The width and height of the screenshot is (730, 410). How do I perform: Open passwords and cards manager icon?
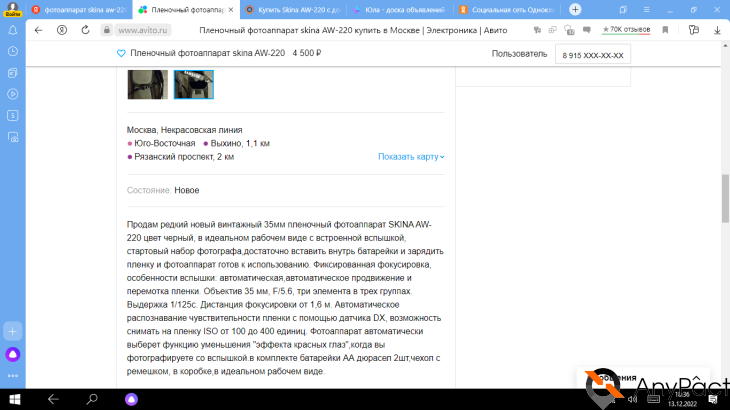point(694,30)
